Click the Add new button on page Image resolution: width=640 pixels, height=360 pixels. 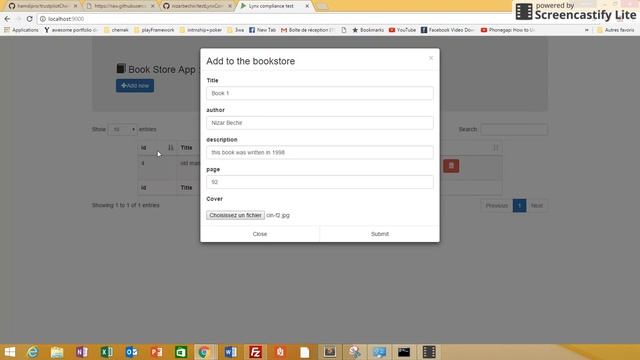(x=135, y=86)
